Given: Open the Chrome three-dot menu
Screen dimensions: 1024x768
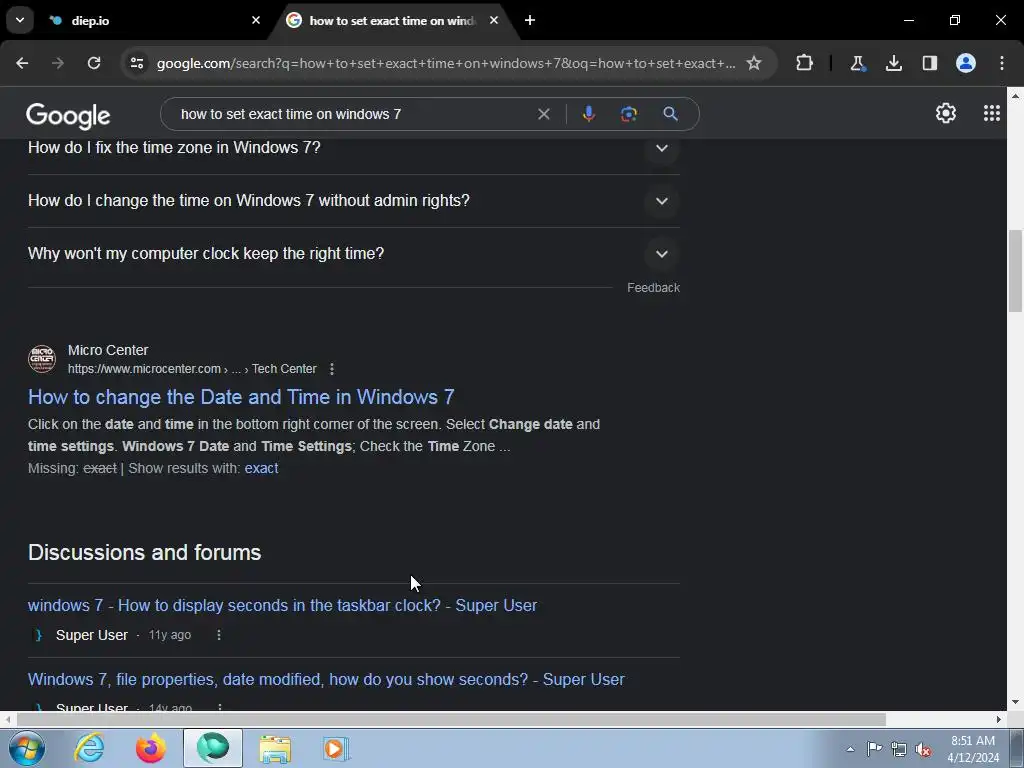Looking at the screenshot, I should pyautogui.click(x=1002, y=63).
